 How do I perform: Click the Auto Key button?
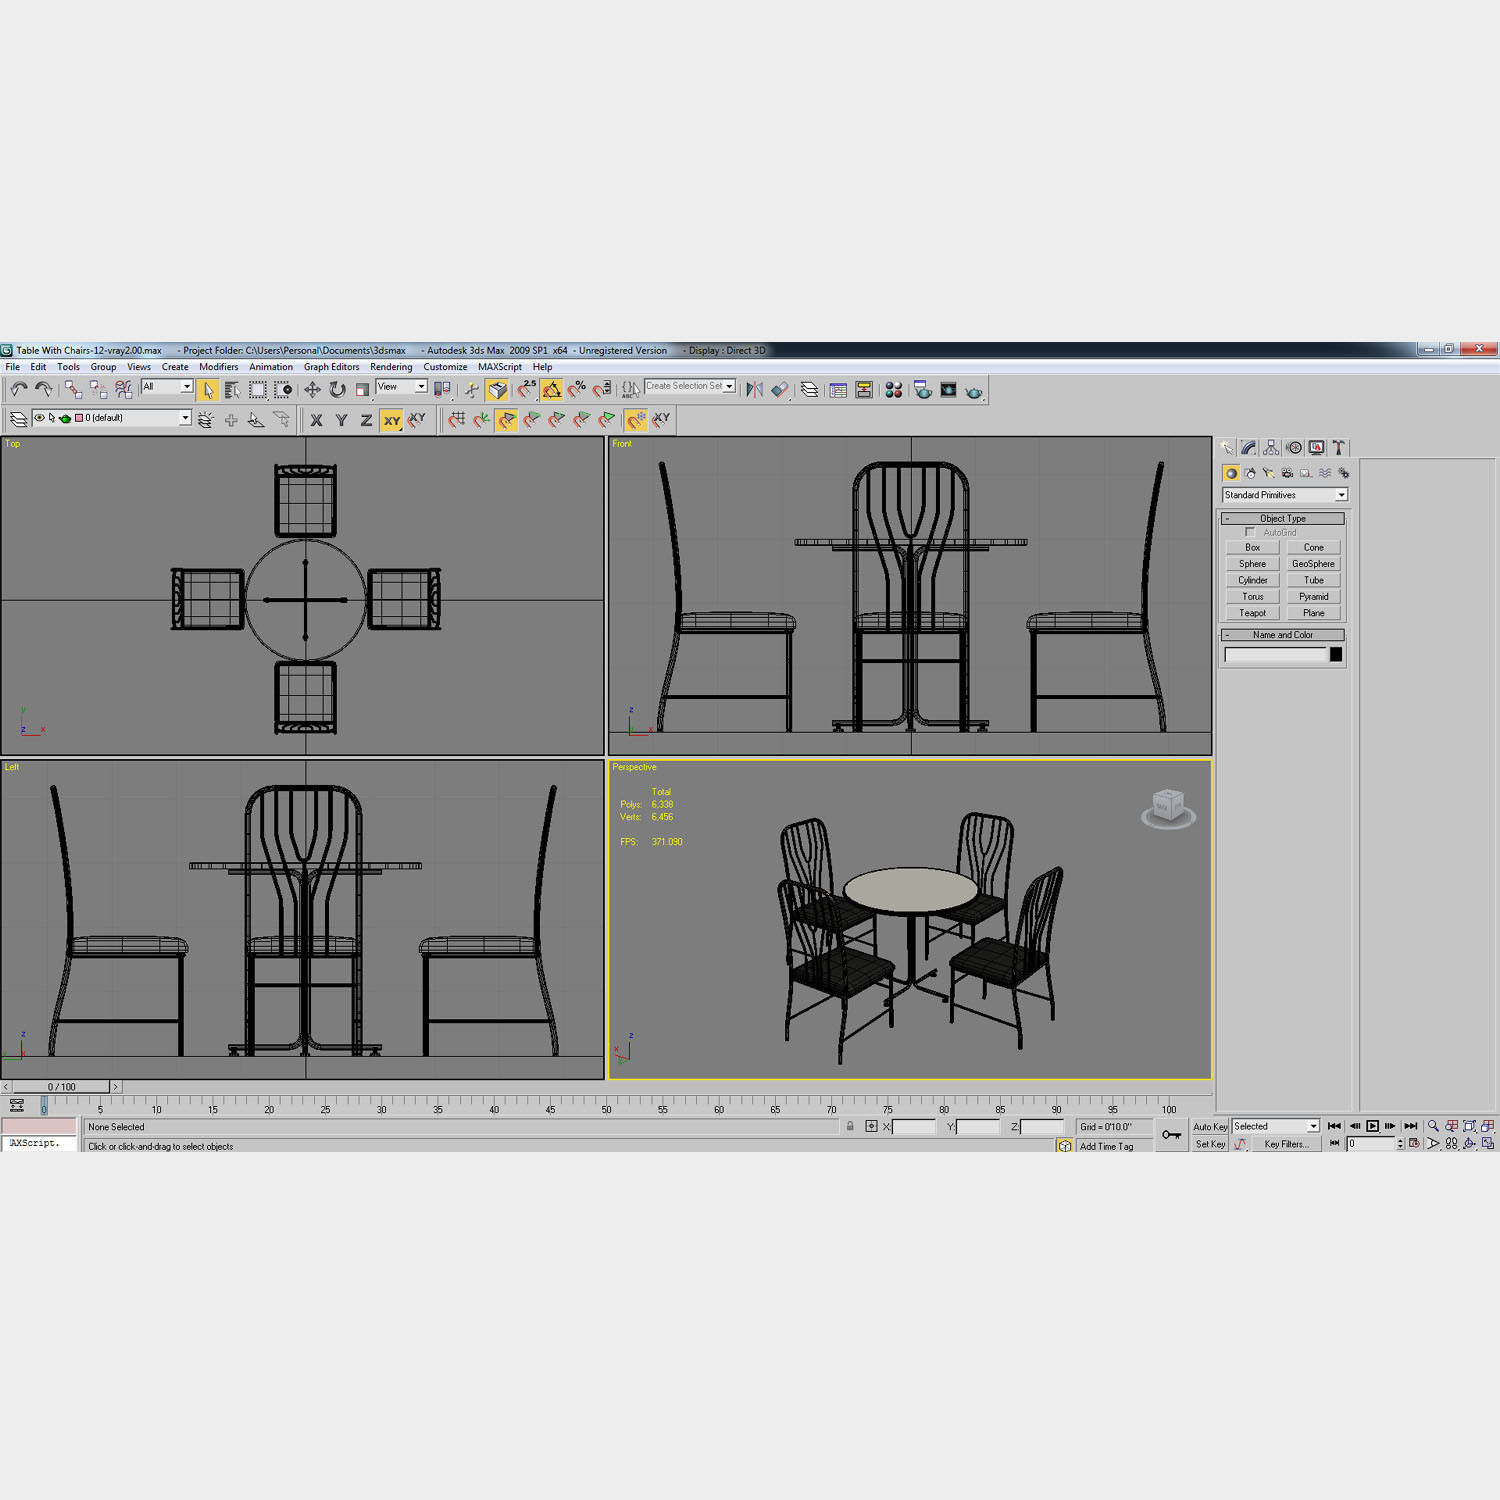click(1210, 1127)
